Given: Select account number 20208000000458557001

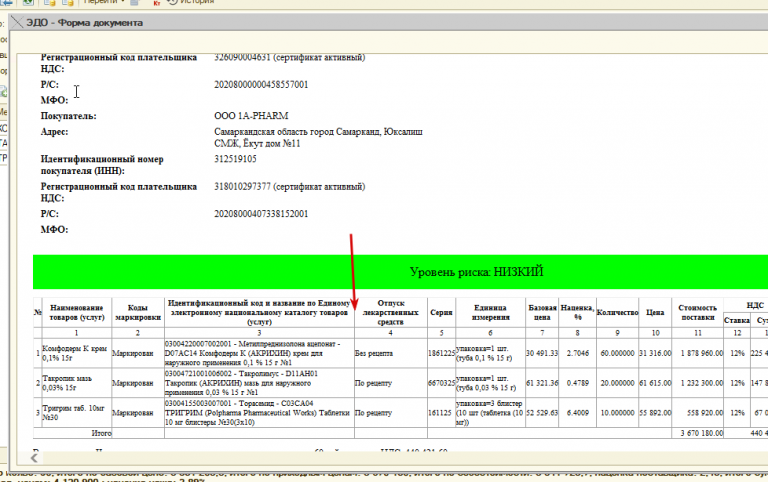Looking at the screenshot, I should coord(261,85).
